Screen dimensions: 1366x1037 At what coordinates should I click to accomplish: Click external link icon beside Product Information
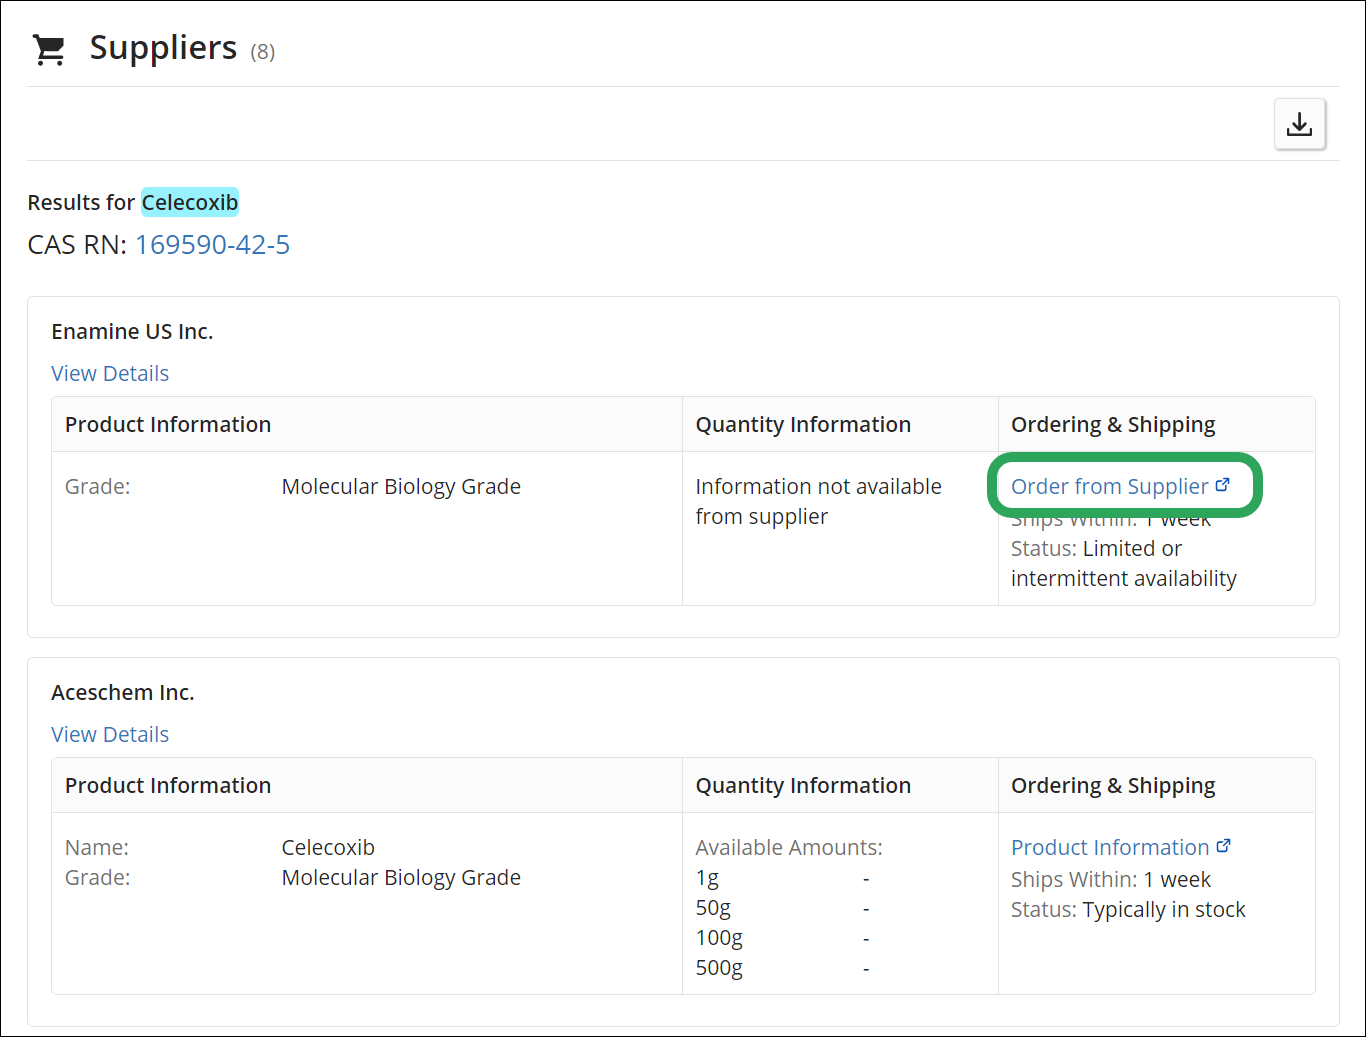(1223, 846)
